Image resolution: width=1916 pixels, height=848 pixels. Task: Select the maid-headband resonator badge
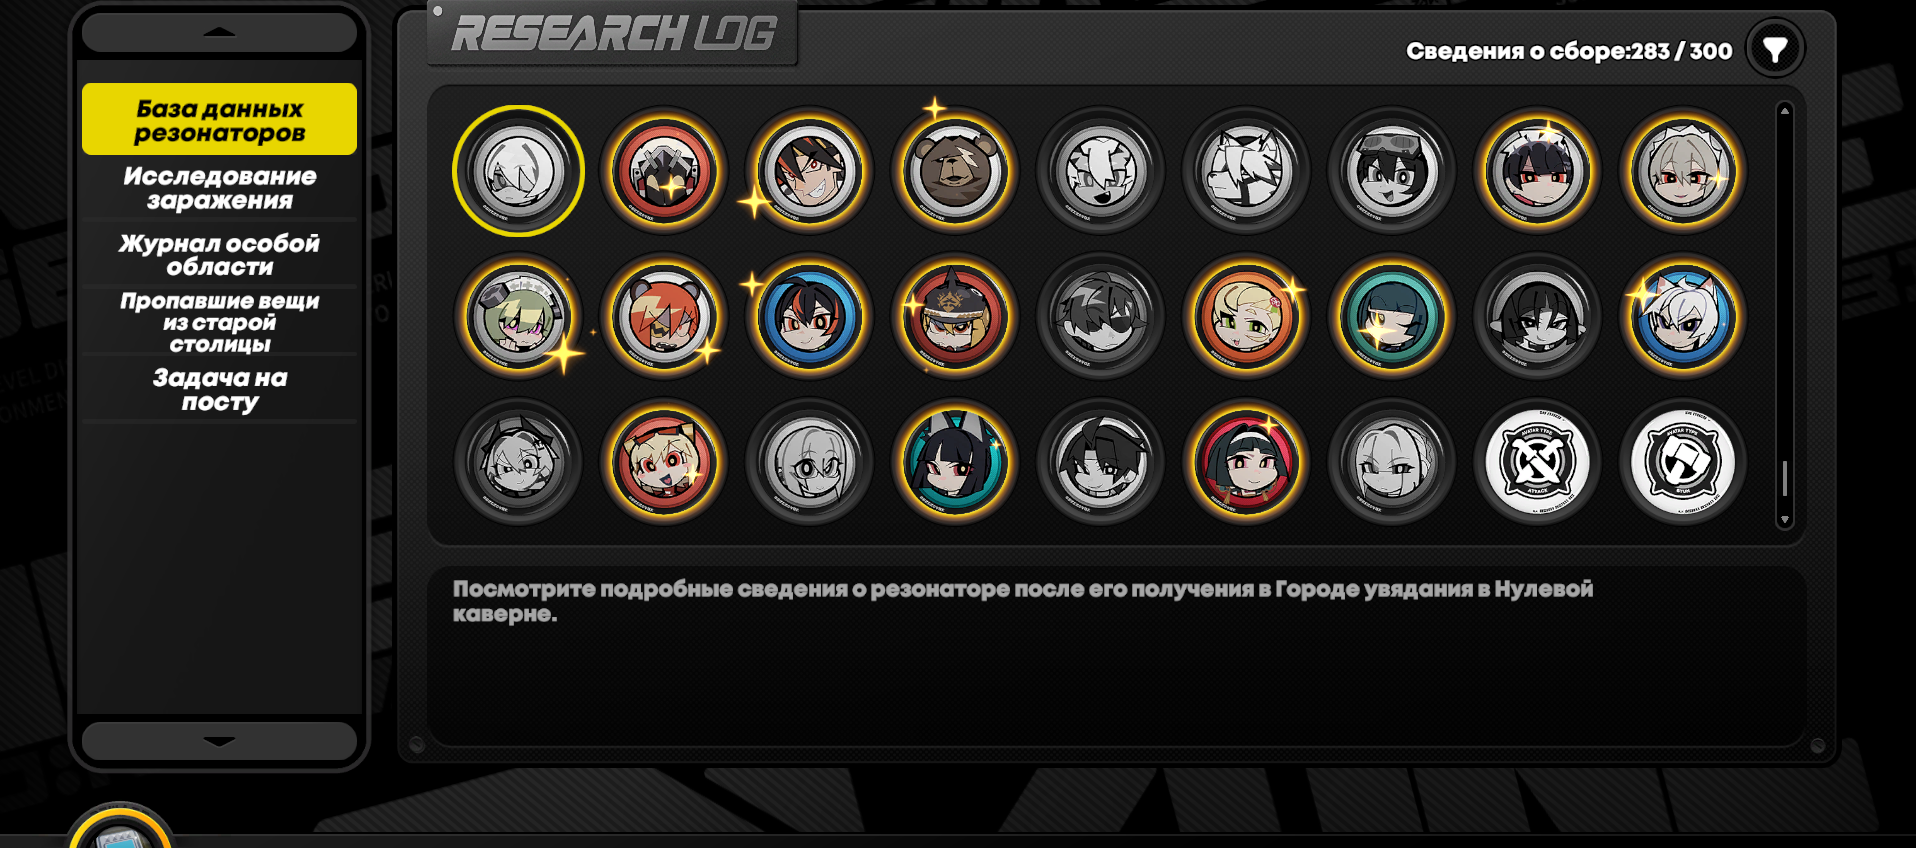(x=1683, y=171)
